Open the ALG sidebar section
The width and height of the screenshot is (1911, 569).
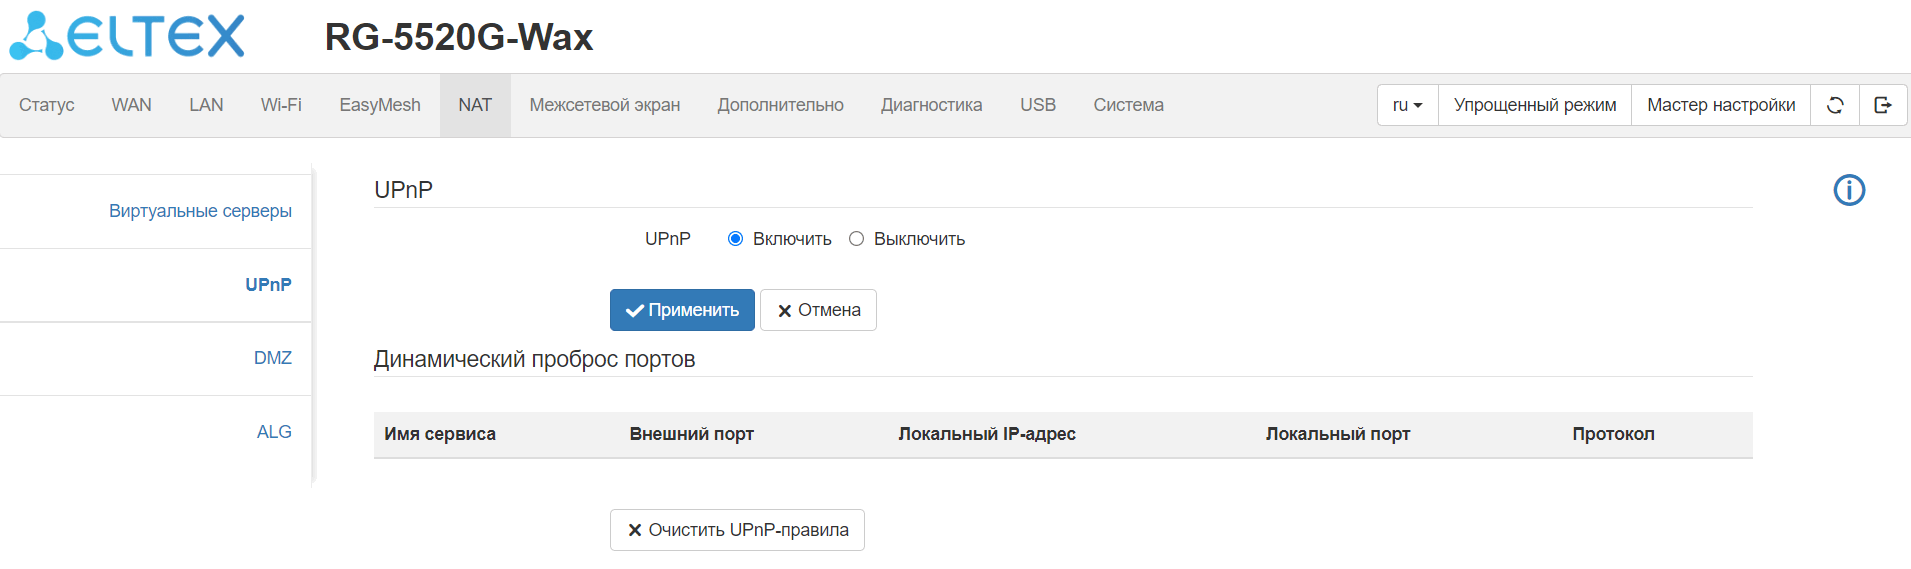[274, 432]
